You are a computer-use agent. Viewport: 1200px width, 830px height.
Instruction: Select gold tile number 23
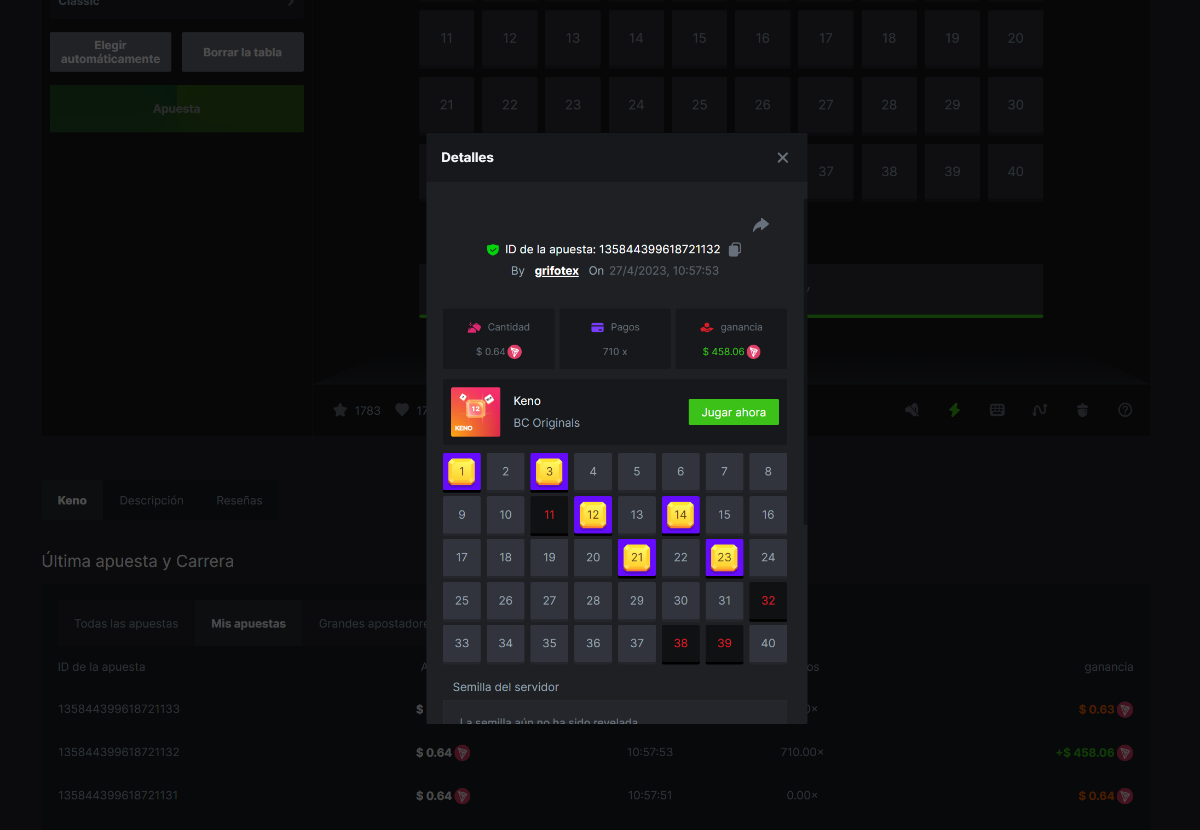[x=724, y=558]
